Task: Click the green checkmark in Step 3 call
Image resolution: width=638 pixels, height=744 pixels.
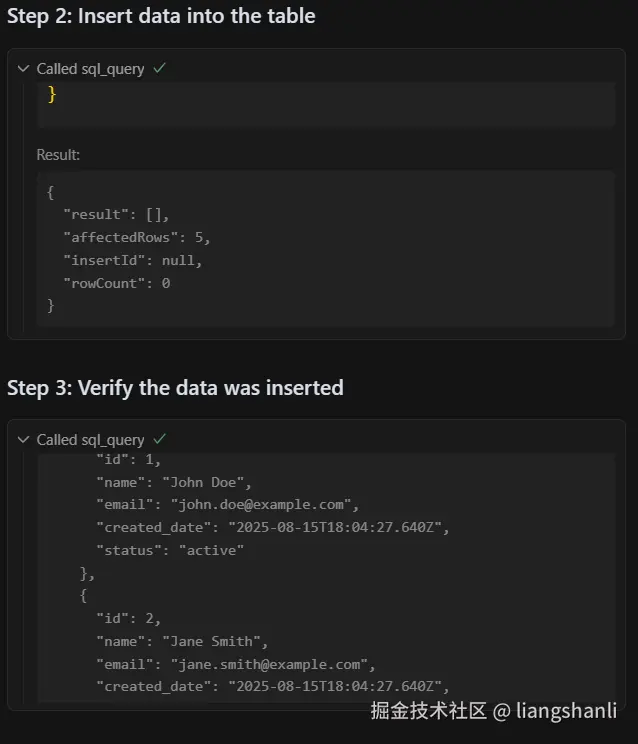Action: [x=159, y=440]
